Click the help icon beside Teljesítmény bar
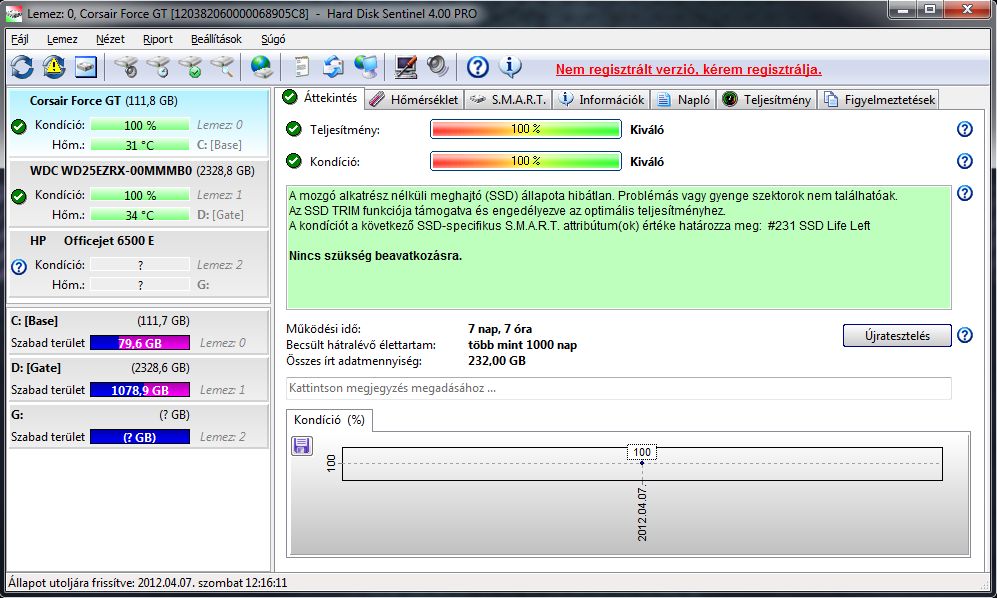The height and width of the screenshot is (598, 997). pos(965,129)
